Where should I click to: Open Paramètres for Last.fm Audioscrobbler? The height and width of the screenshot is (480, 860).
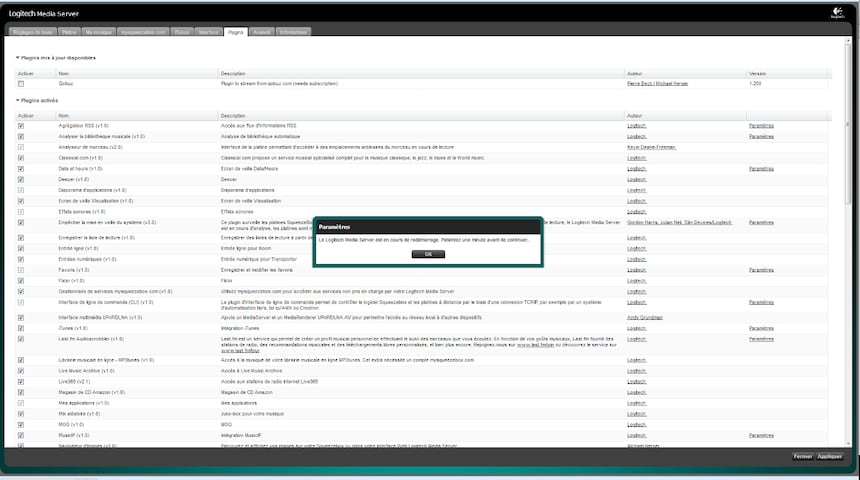tap(761, 339)
